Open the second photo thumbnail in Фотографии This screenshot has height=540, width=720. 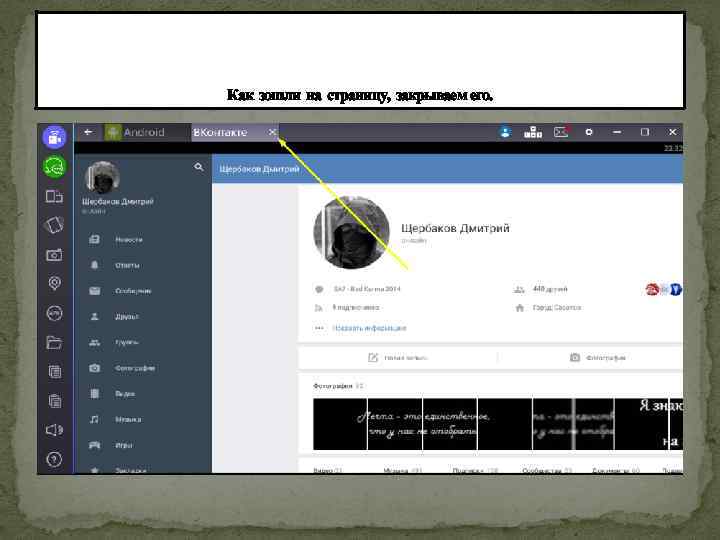(x=395, y=424)
